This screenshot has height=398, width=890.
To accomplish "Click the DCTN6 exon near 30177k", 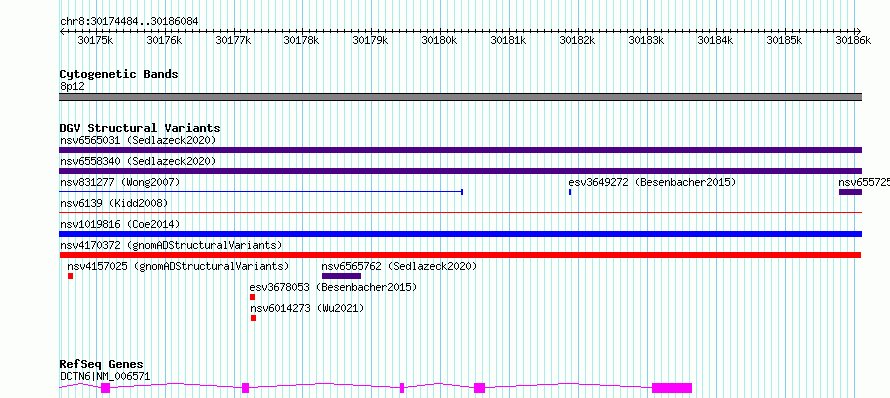I will (245, 388).
